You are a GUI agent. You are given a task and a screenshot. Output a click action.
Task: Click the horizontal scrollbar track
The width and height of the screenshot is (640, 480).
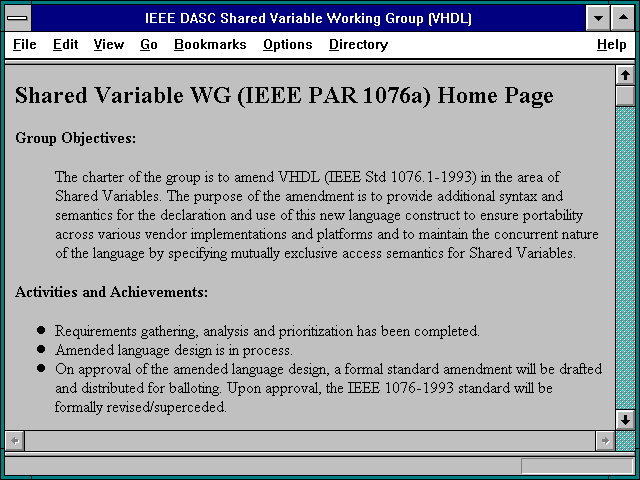point(310,441)
